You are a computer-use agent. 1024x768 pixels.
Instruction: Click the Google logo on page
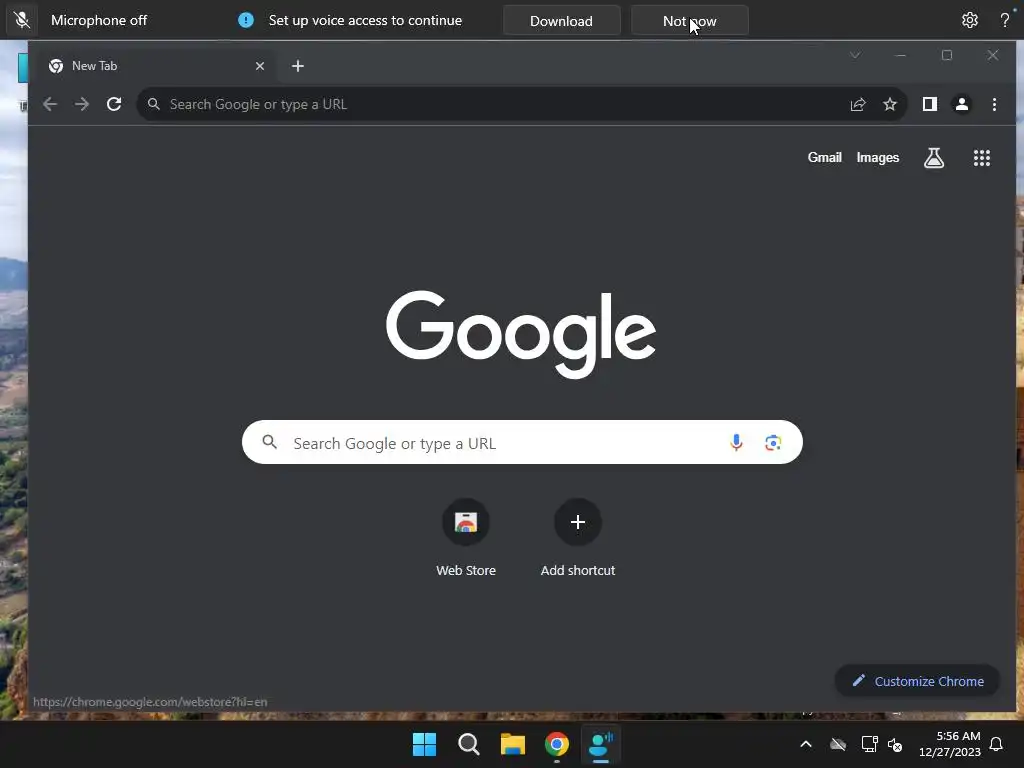pyautogui.click(x=521, y=334)
